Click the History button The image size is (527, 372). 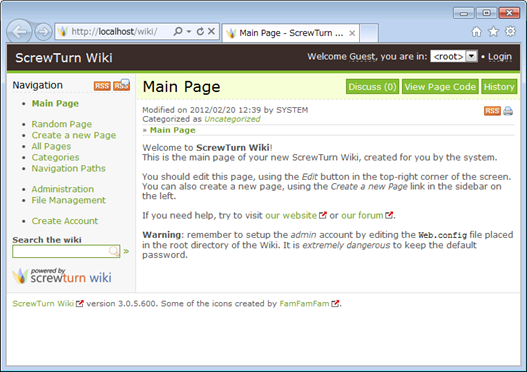(499, 87)
